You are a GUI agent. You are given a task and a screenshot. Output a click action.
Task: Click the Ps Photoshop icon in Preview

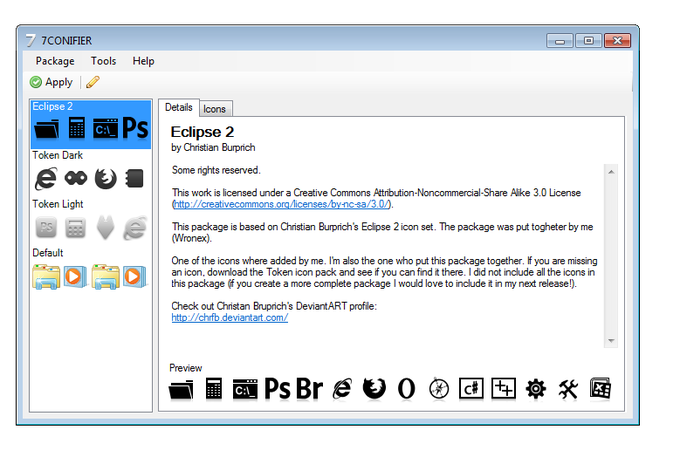(x=277, y=388)
